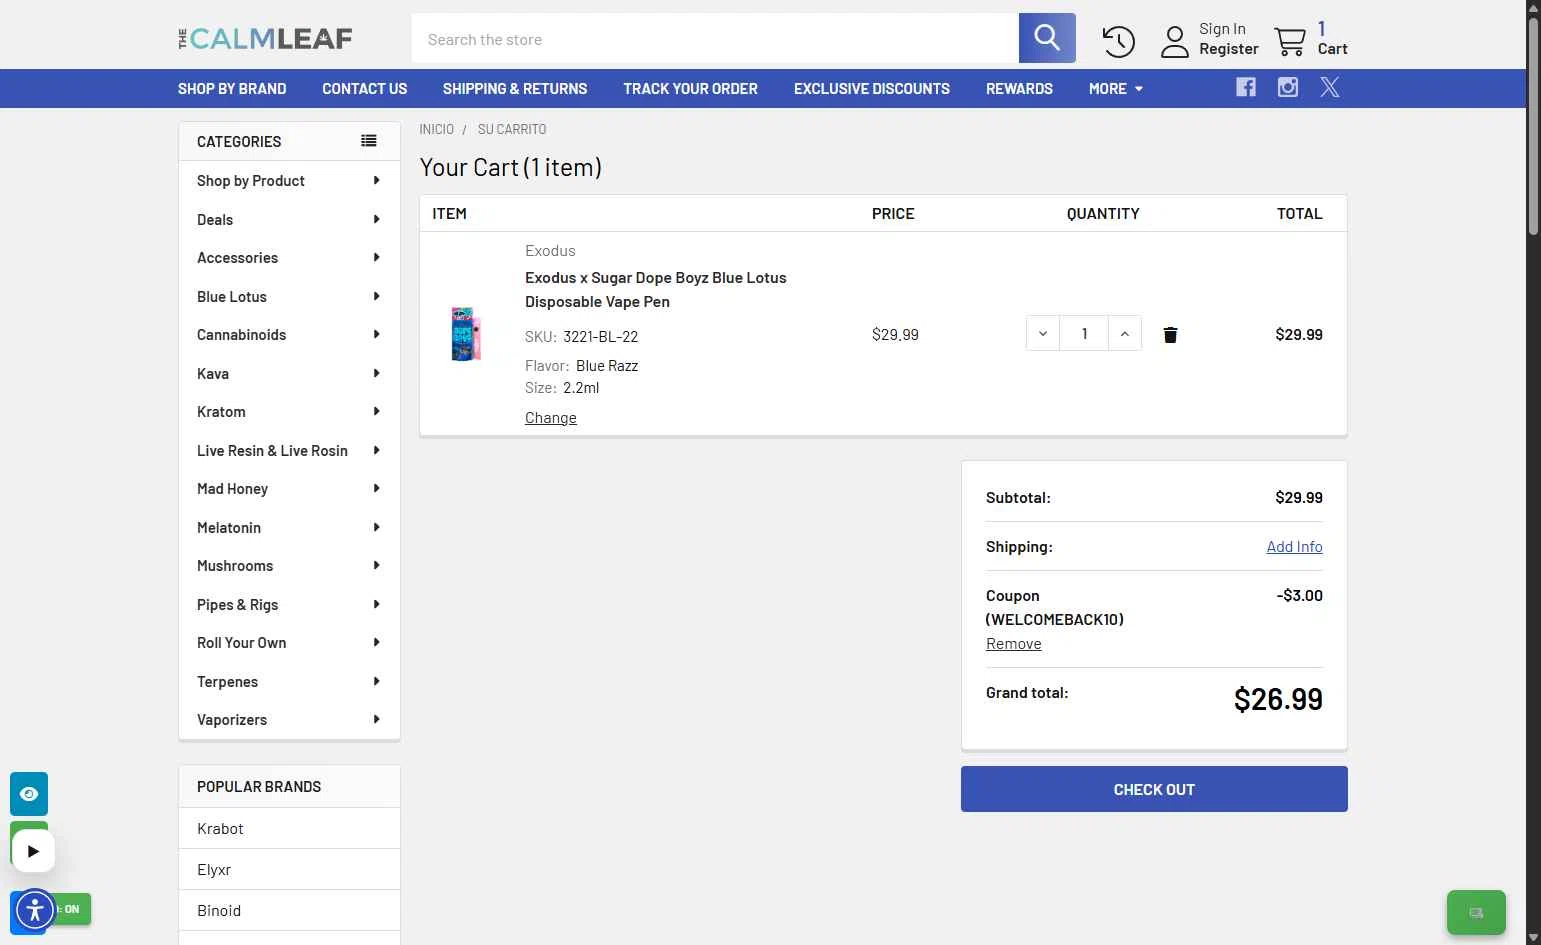This screenshot has height=945, width=1541.
Task: Click the Exodus brand label
Action: [x=550, y=251]
